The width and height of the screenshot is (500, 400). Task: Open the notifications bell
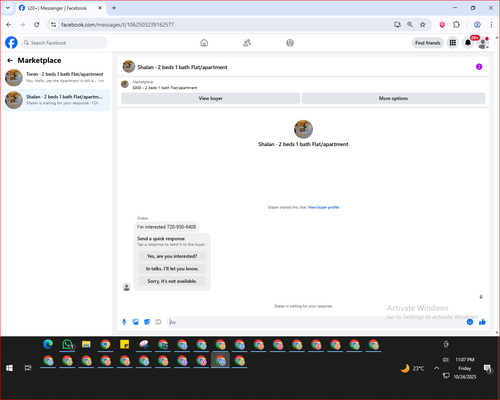[468, 43]
